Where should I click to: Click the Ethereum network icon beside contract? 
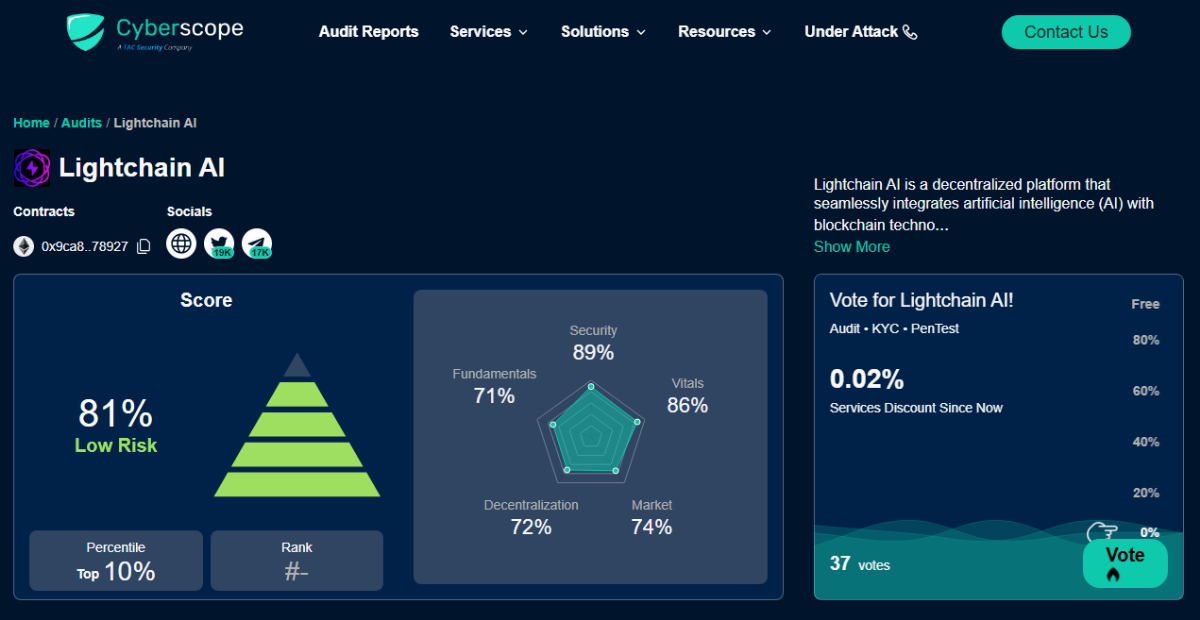click(22, 245)
